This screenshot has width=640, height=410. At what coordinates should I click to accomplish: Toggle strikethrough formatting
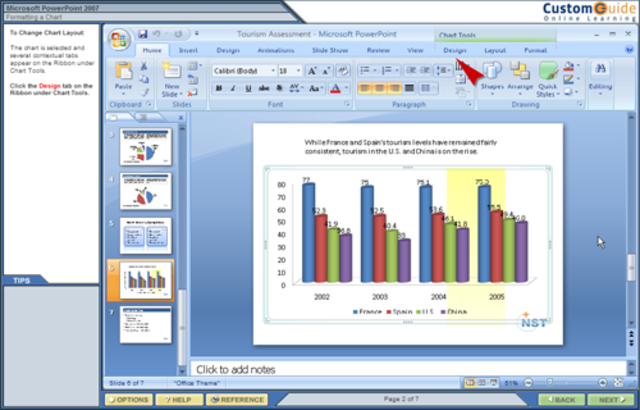264,88
